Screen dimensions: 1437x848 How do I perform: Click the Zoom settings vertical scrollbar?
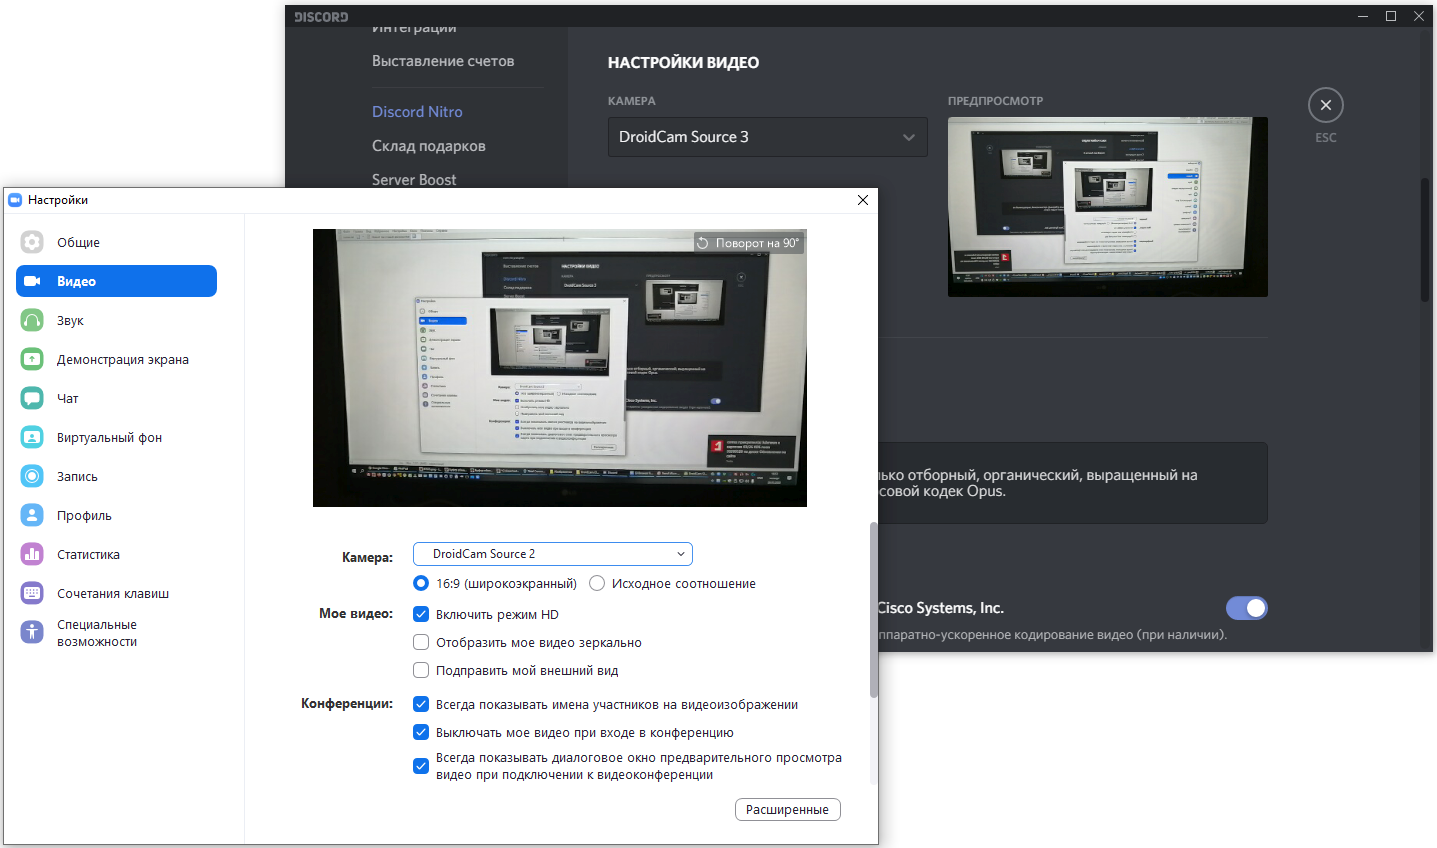tap(873, 610)
